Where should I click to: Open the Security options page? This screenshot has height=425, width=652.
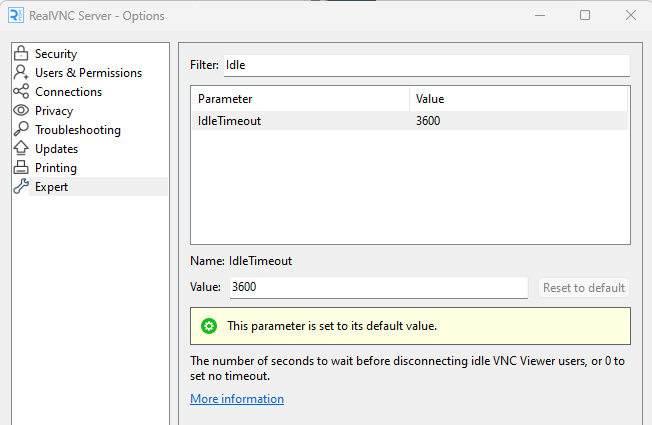(56, 54)
